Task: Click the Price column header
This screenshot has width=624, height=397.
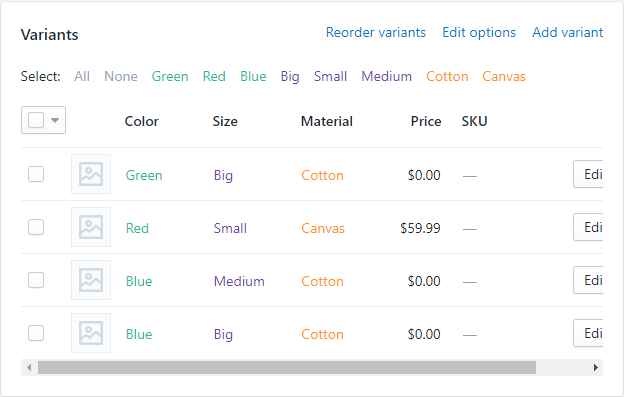Action: click(426, 121)
